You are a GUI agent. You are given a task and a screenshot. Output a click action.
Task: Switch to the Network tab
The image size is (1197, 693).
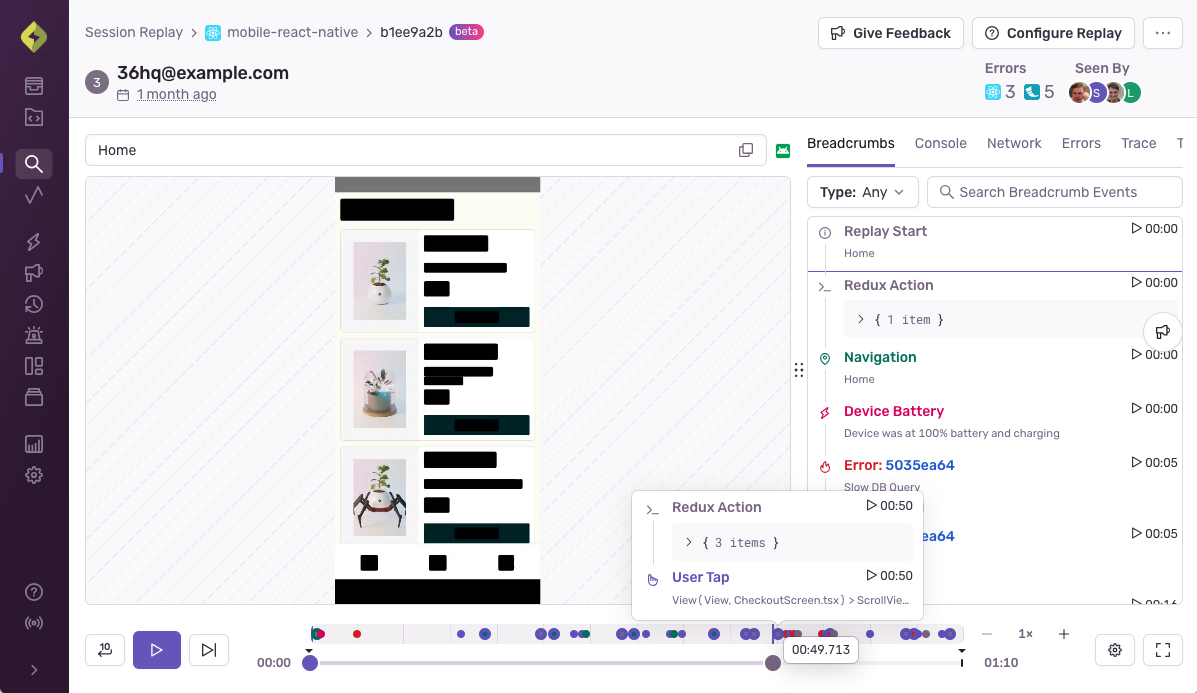click(x=1014, y=143)
